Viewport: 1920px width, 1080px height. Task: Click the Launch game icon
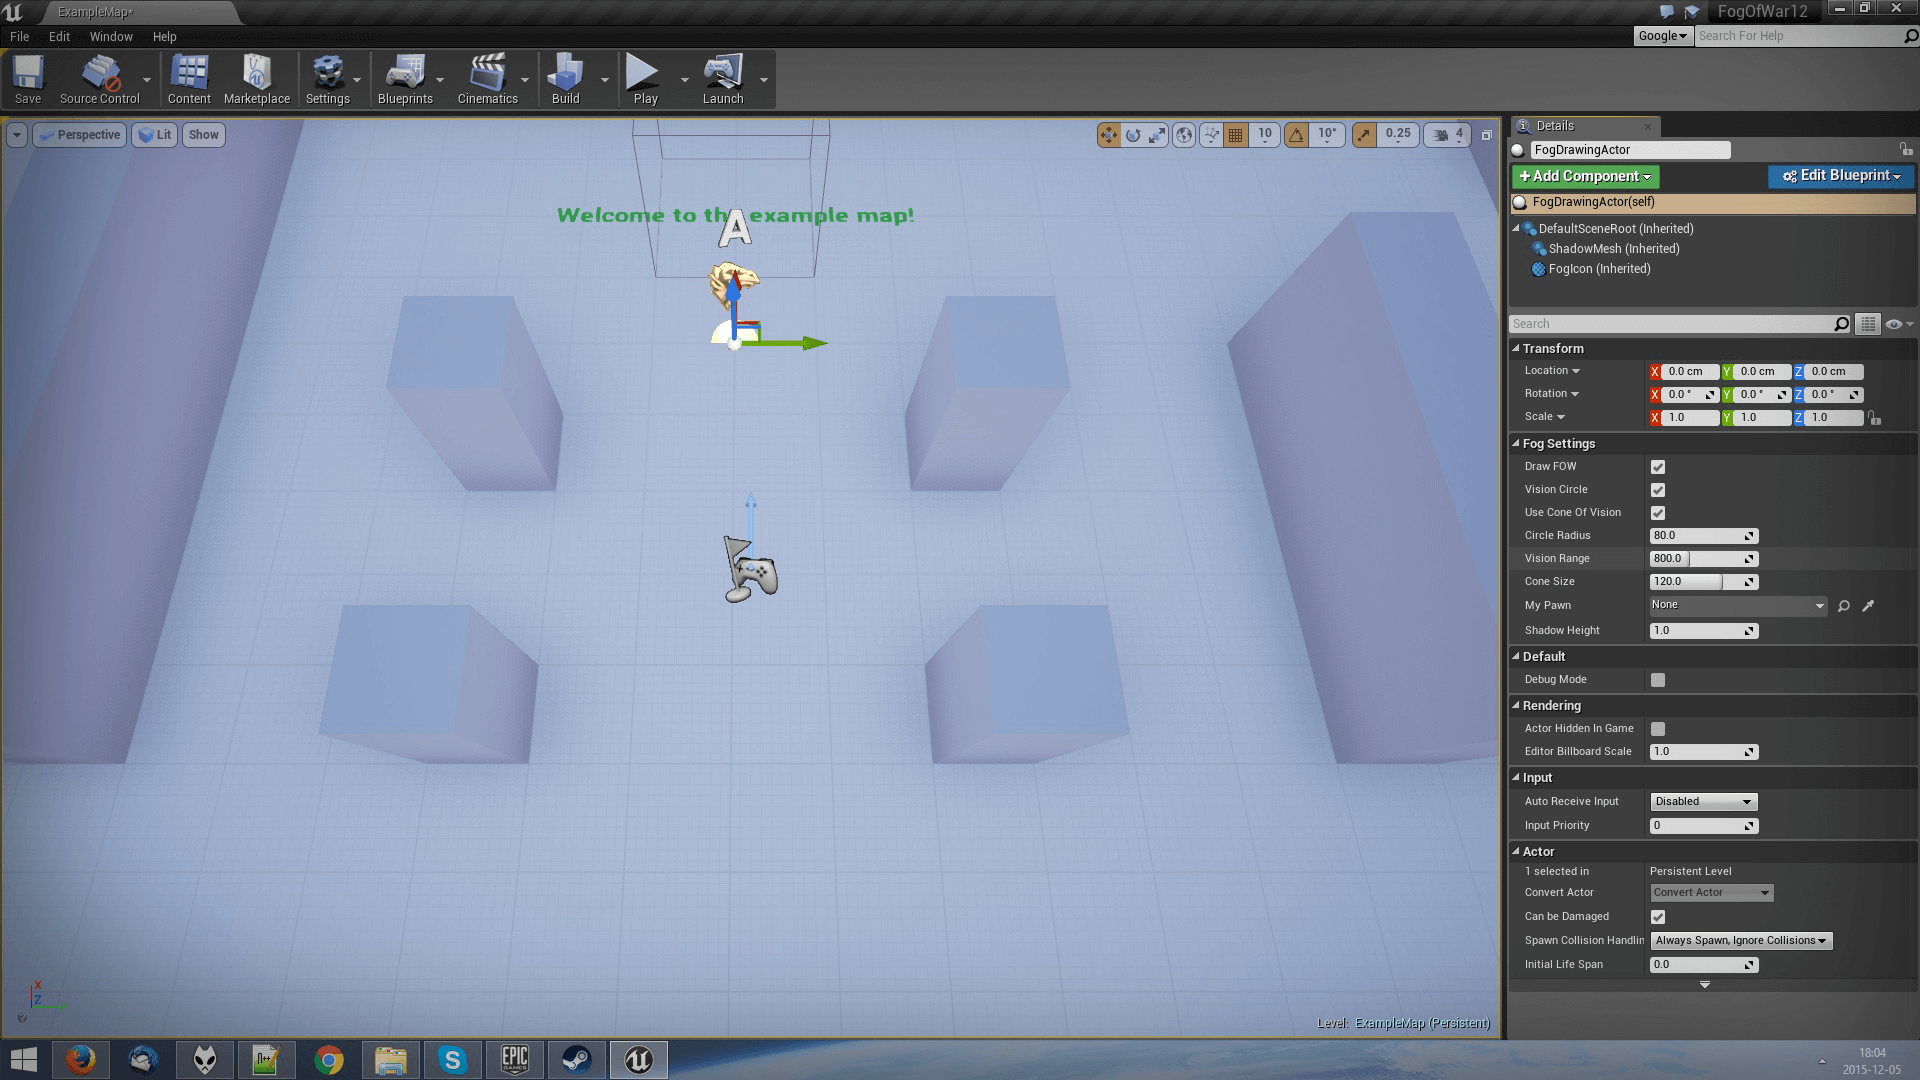(x=721, y=74)
